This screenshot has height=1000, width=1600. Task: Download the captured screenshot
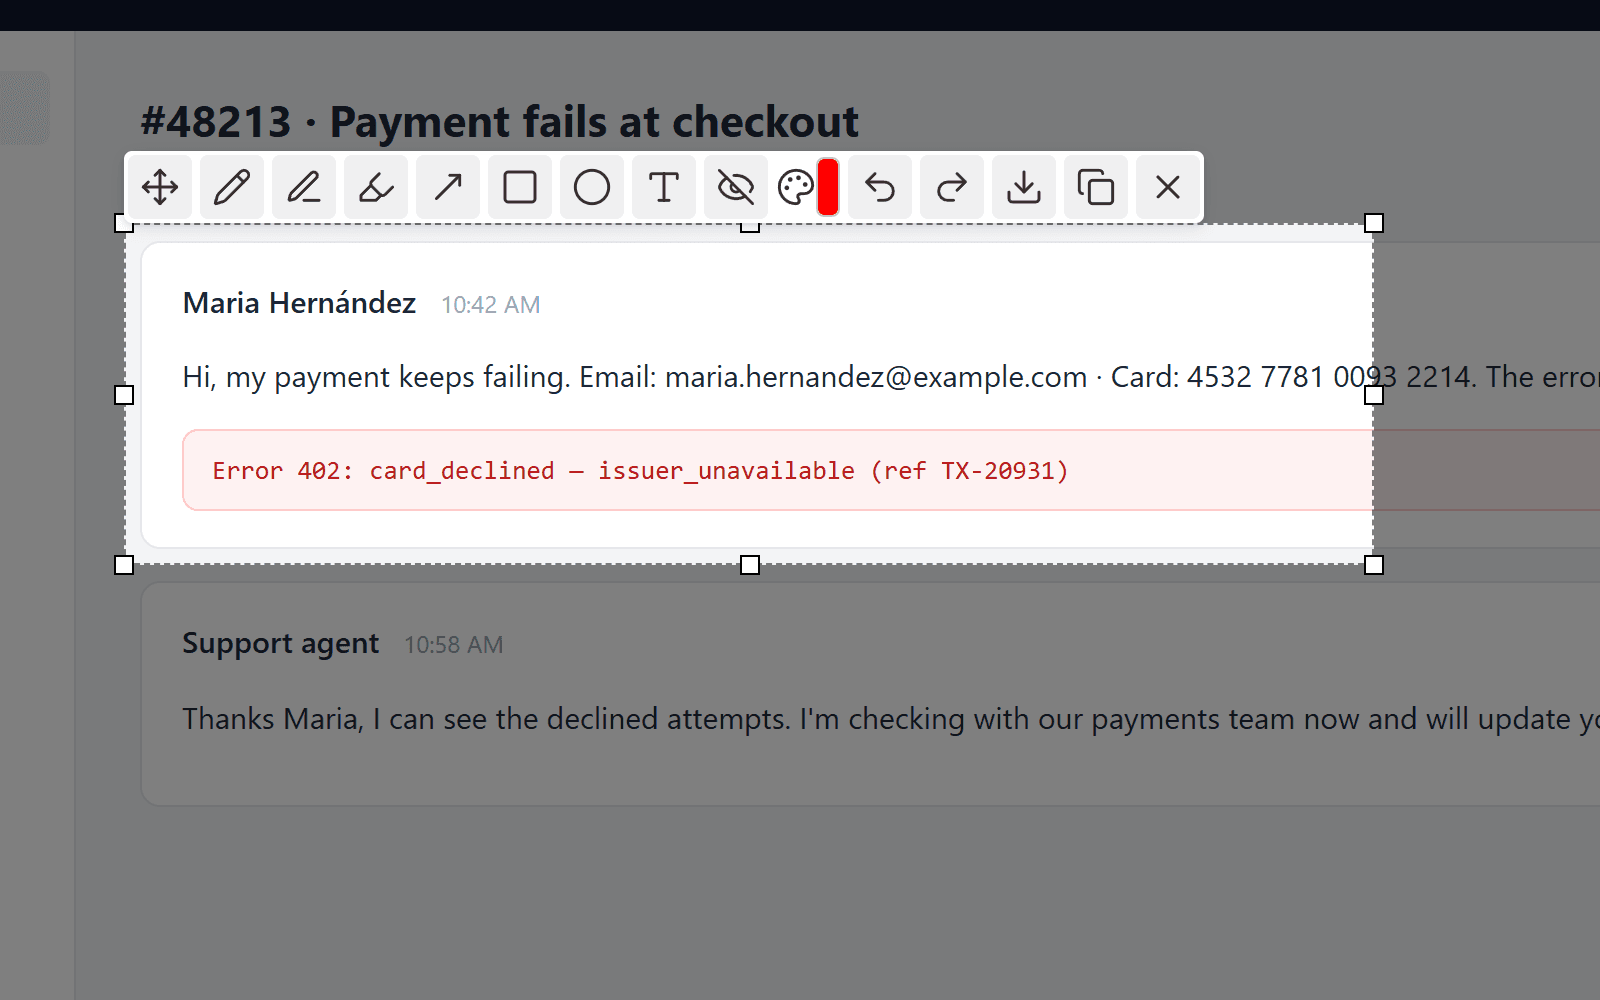pyautogui.click(x=1024, y=187)
